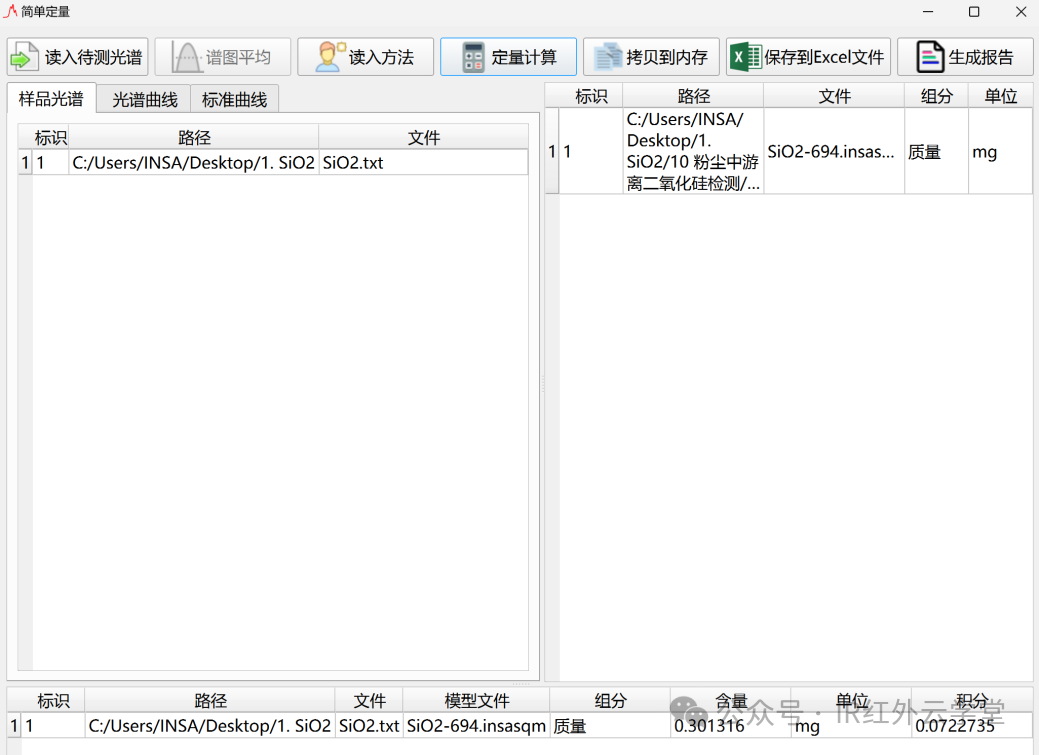Click the 读入待测光谱 button label
The height and width of the screenshot is (755, 1039).
click(x=93, y=58)
